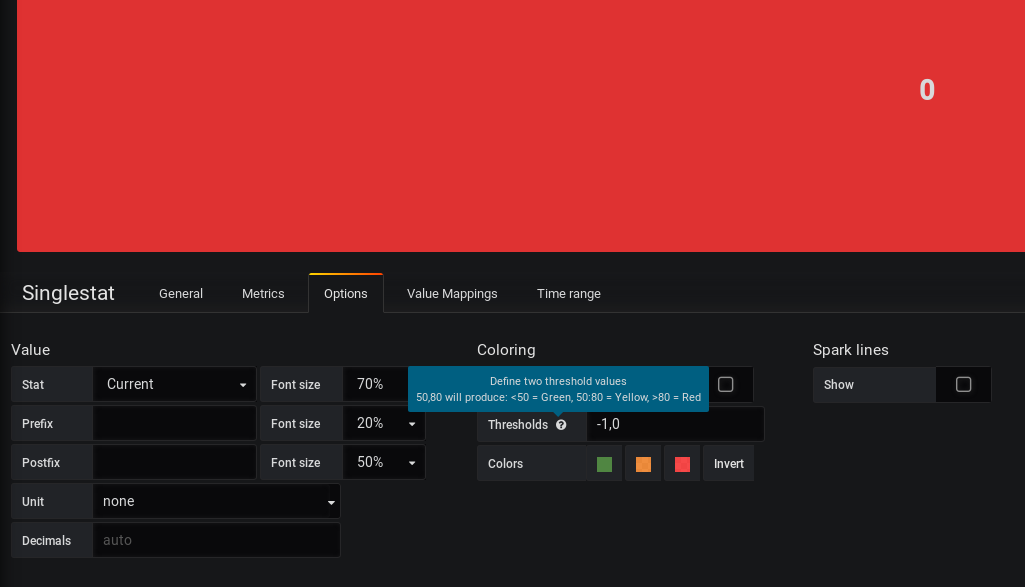Enable the Coloring checkbox
This screenshot has width=1025, height=587.
pos(726,384)
